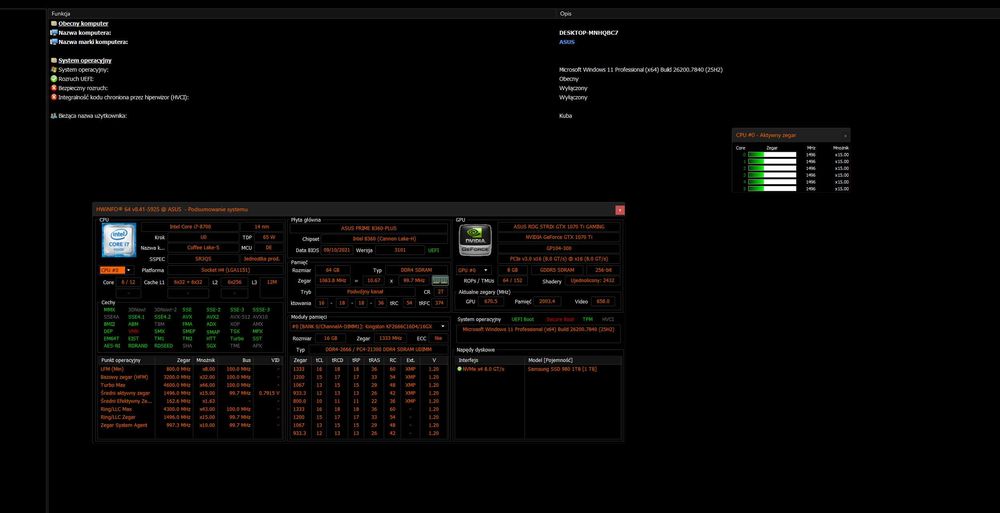Open the memory module Kingston dropdown
Viewport: 1000px width, 513px height.
pyautogui.click(x=369, y=326)
